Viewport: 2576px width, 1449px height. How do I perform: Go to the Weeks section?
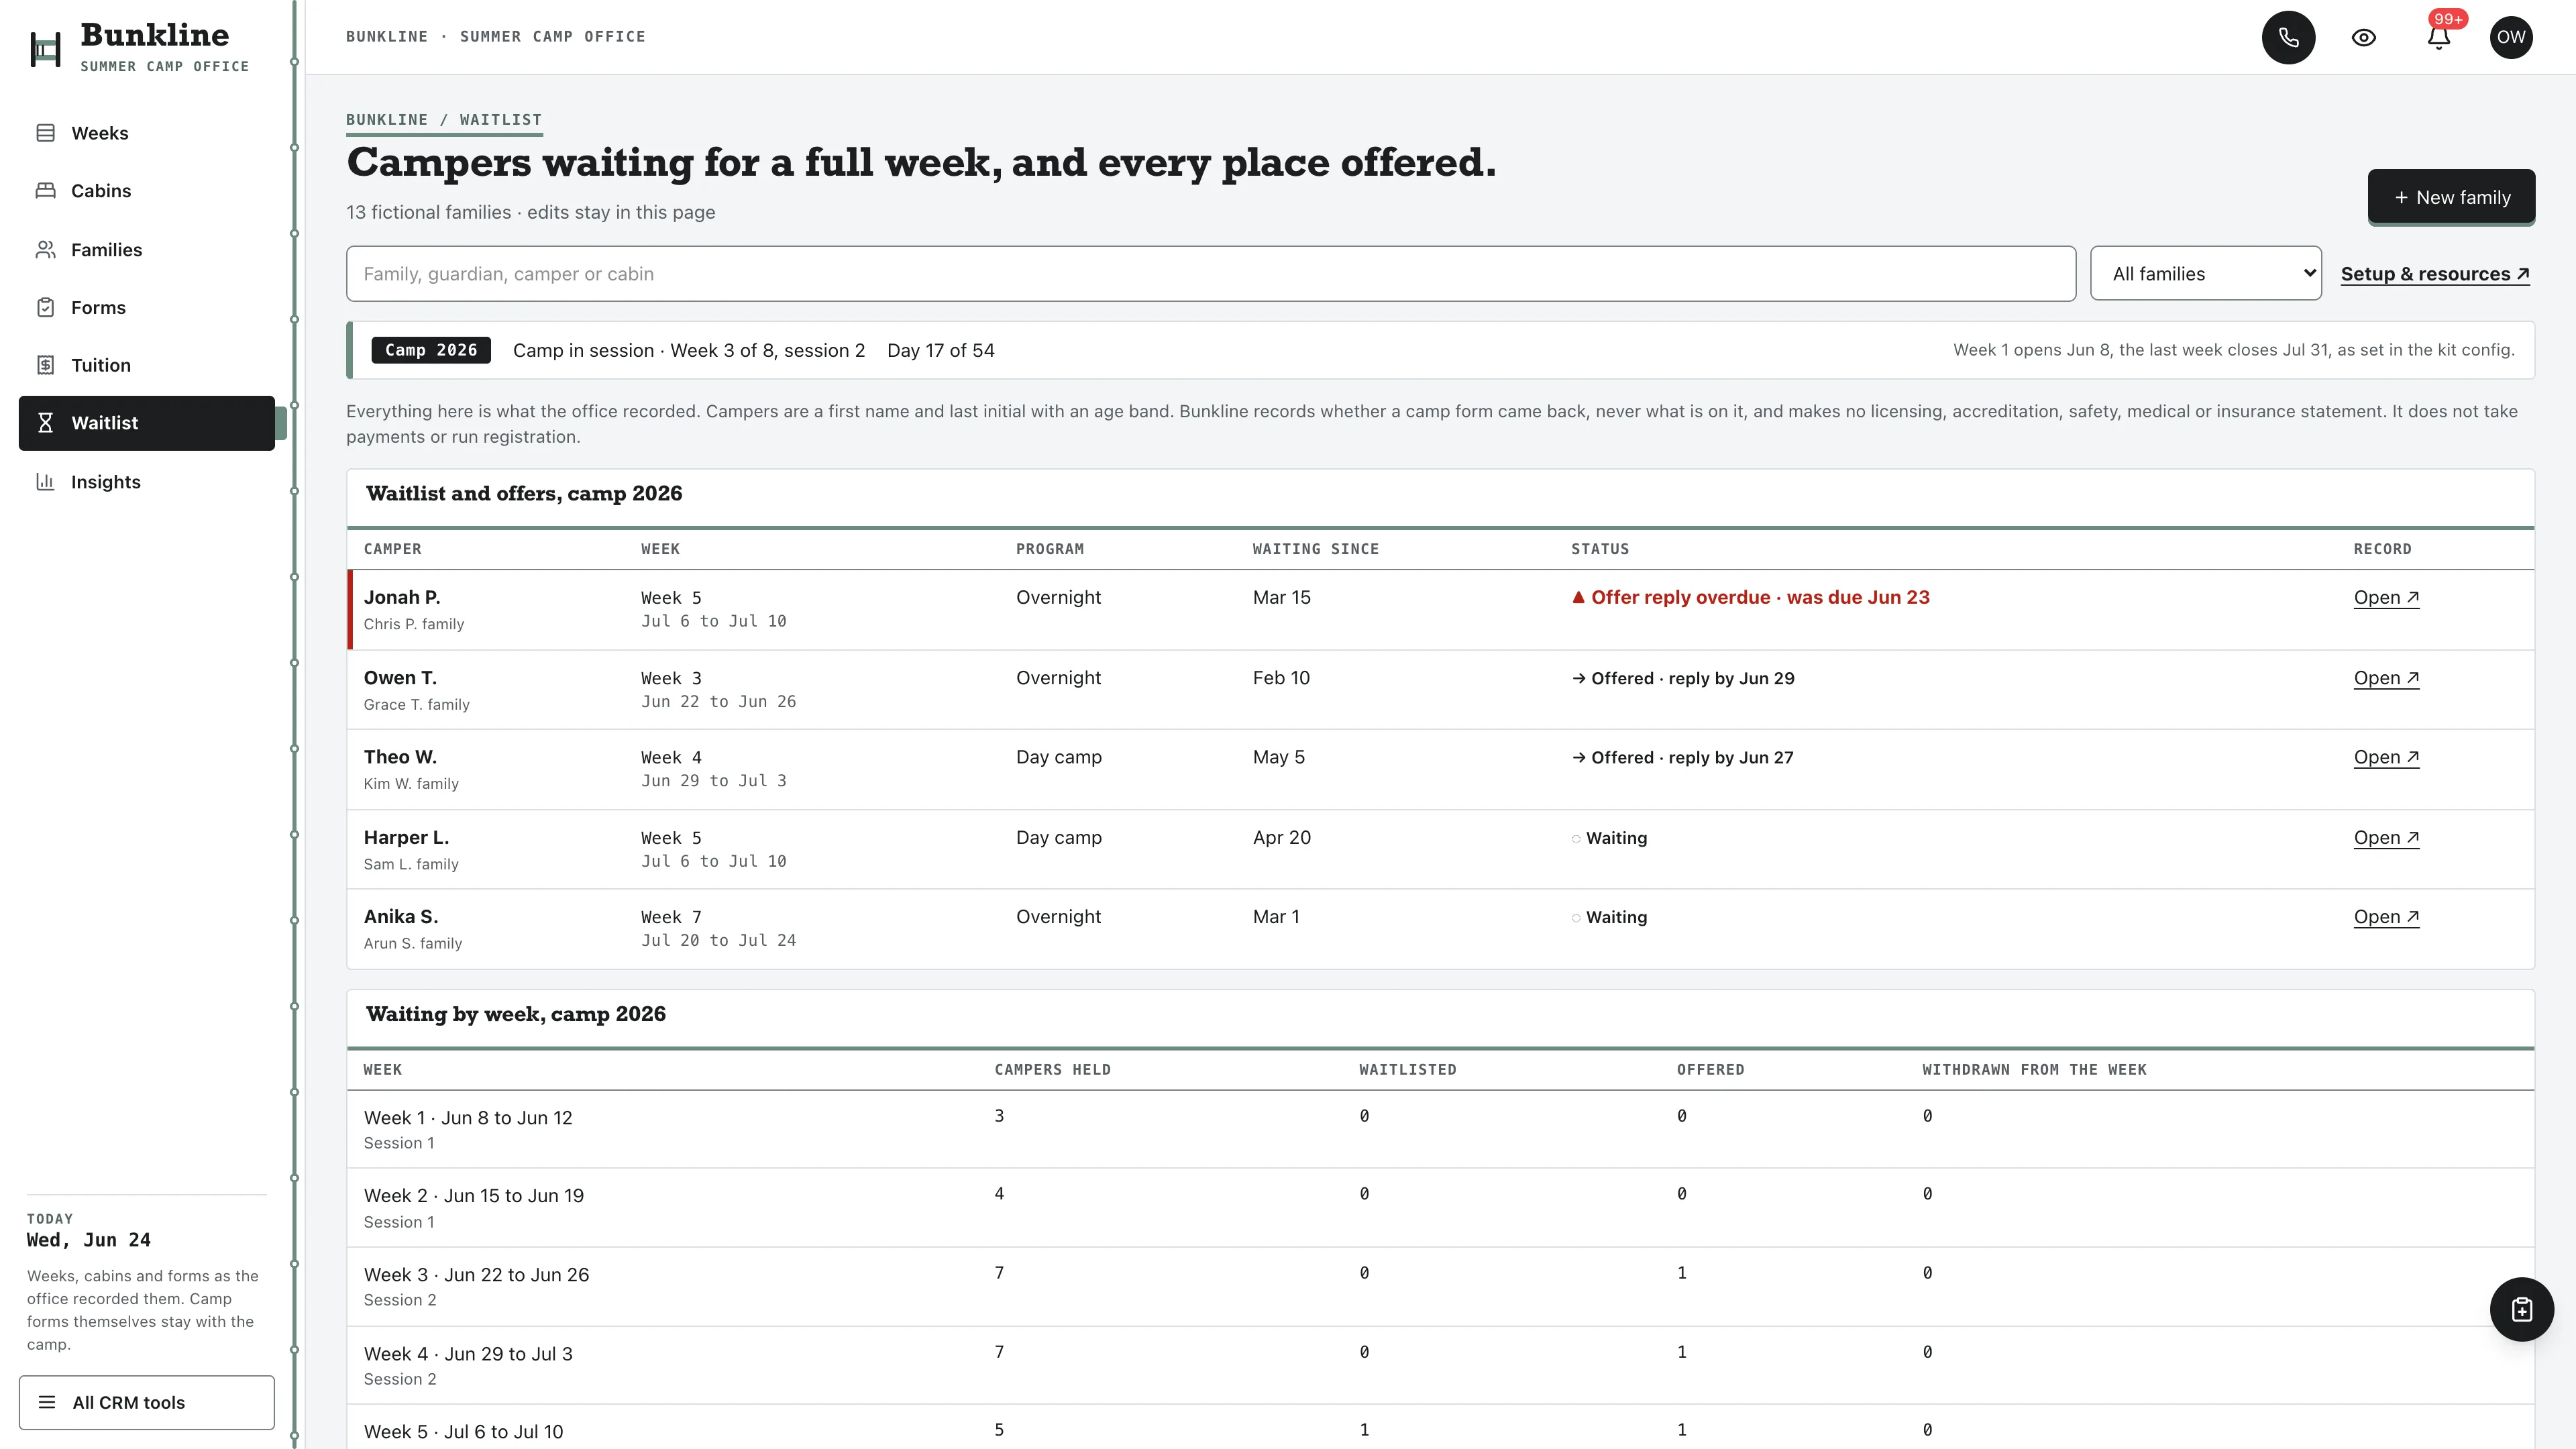click(146, 133)
